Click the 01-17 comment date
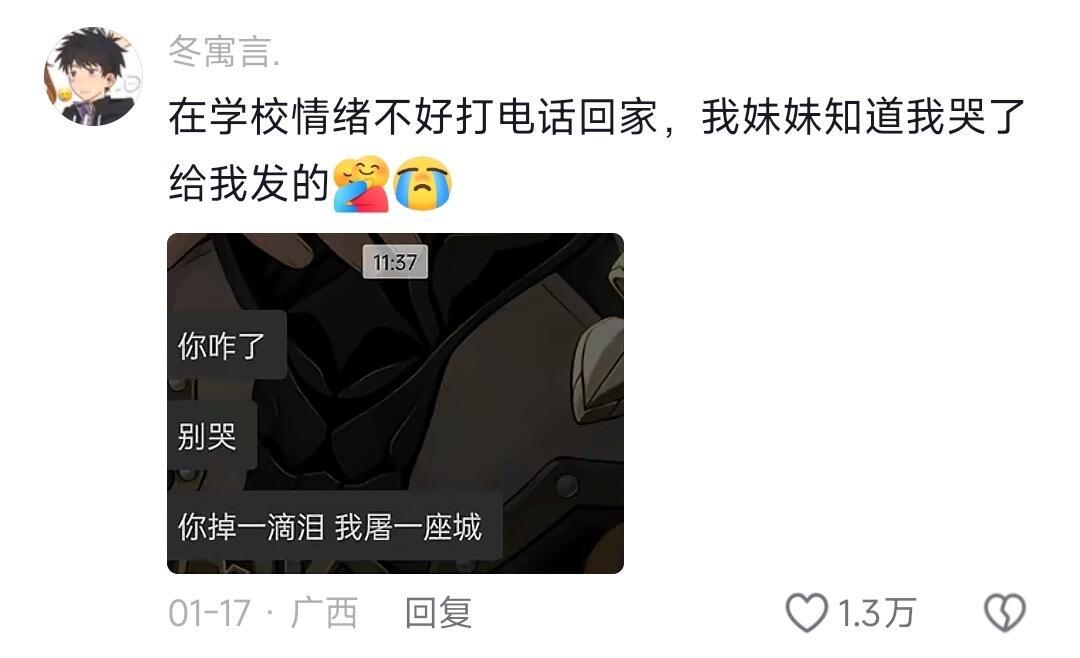1080x658 pixels. pos(209,613)
